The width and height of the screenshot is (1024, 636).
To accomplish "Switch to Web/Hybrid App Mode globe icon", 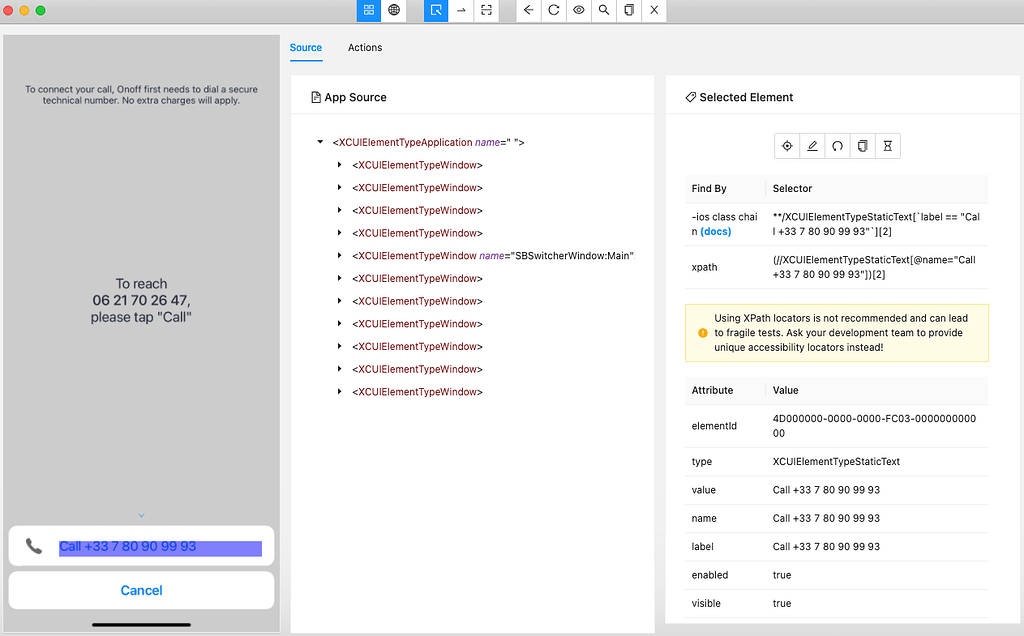I will pyautogui.click(x=394, y=10).
